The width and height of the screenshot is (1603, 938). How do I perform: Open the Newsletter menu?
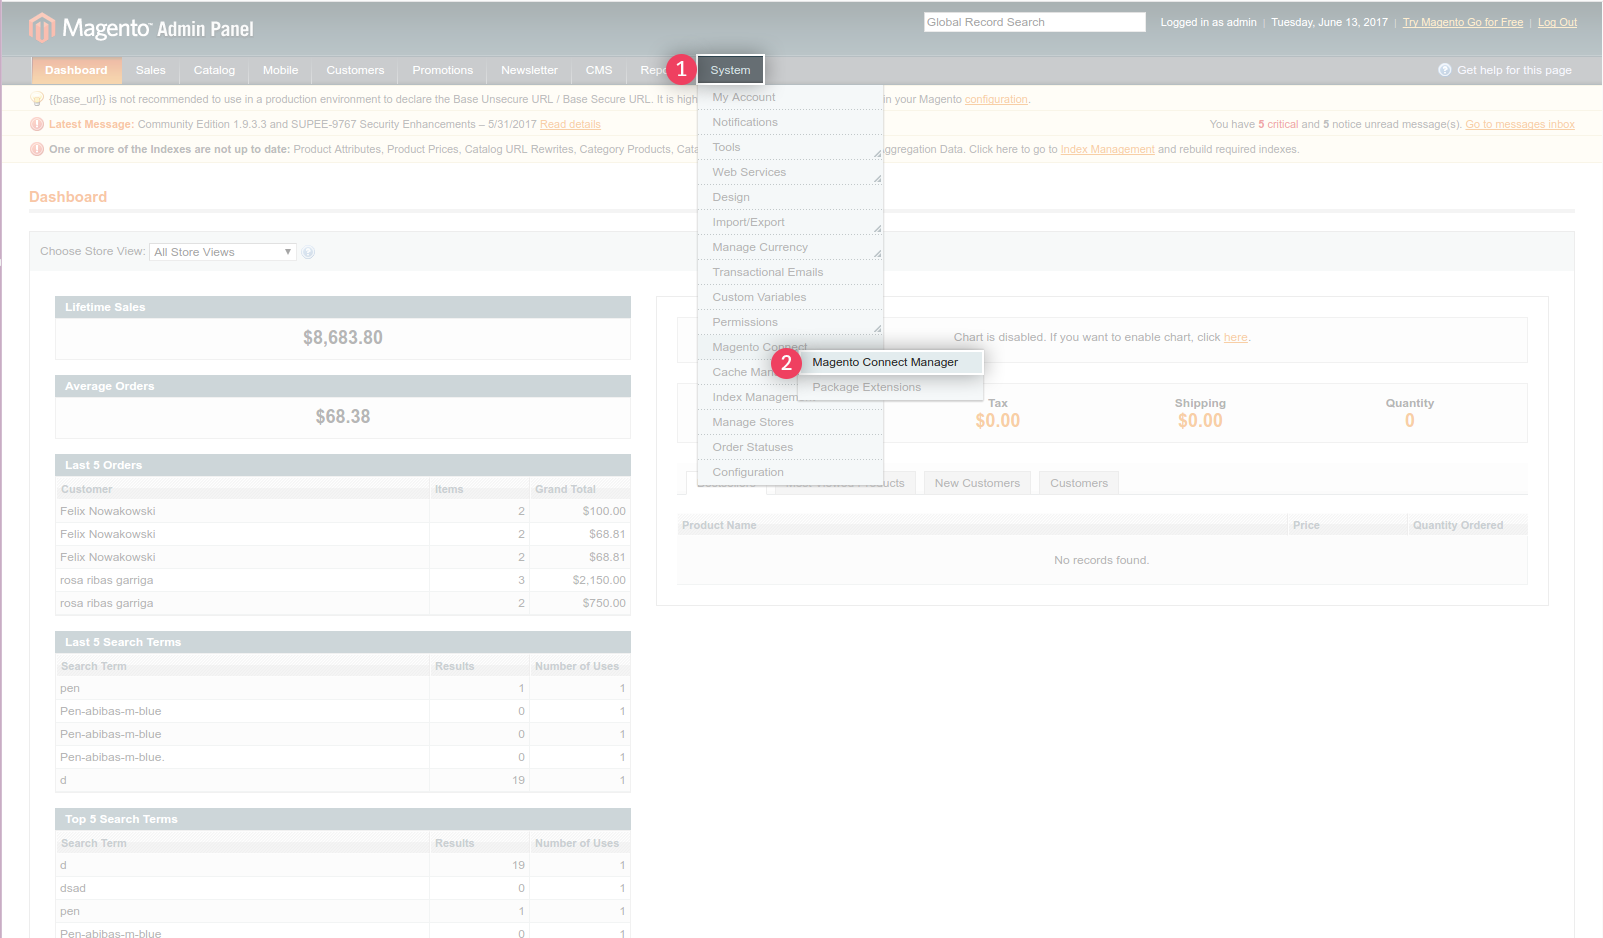(530, 70)
